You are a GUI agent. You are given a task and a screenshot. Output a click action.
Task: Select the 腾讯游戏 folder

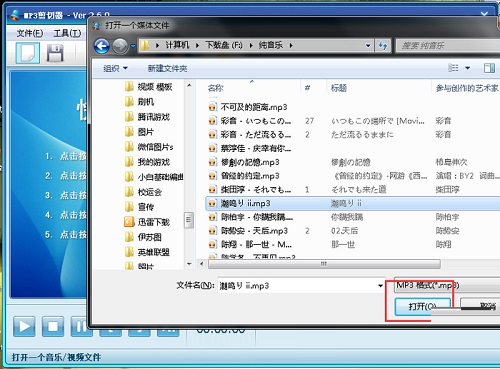154,117
